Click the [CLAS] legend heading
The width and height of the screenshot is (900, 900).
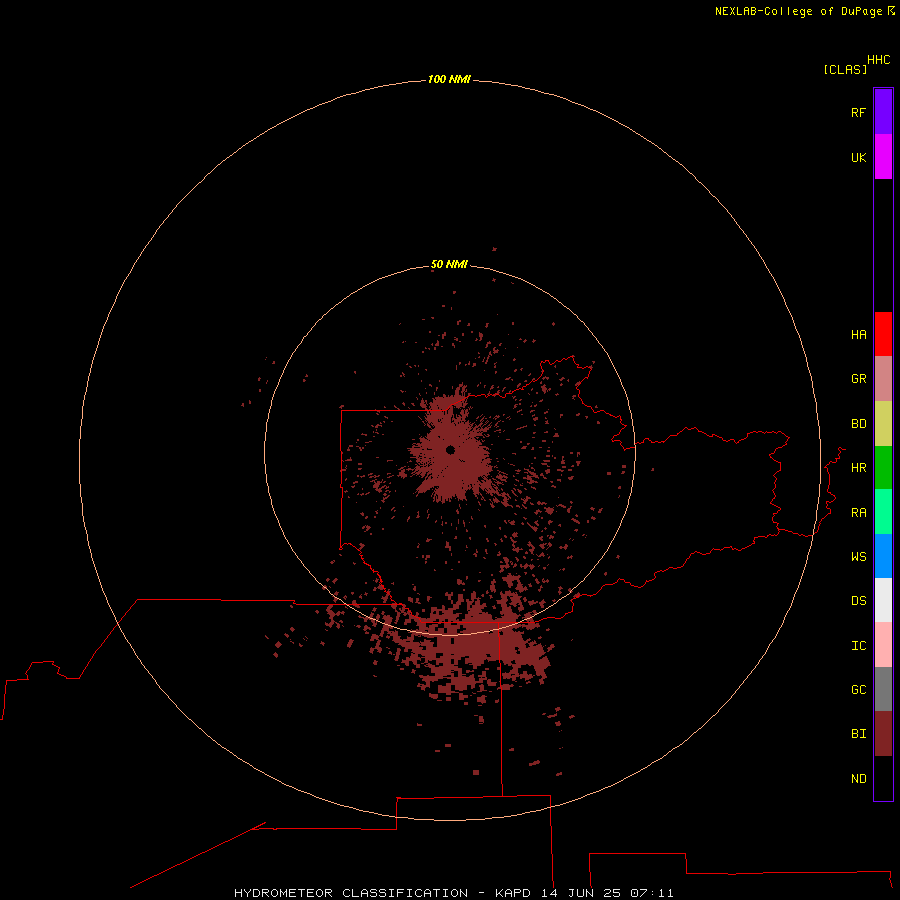pyautogui.click(x=845, y=69)
